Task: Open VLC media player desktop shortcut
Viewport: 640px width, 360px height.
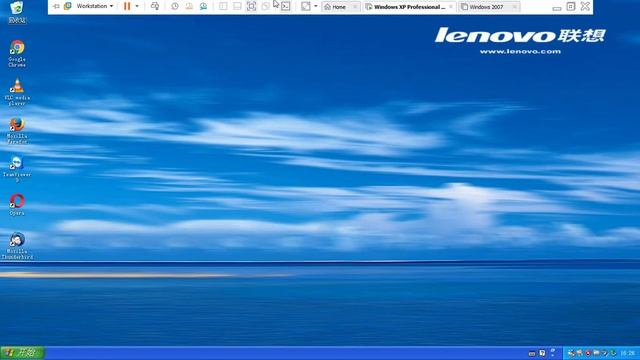Action: coord(17,92)
